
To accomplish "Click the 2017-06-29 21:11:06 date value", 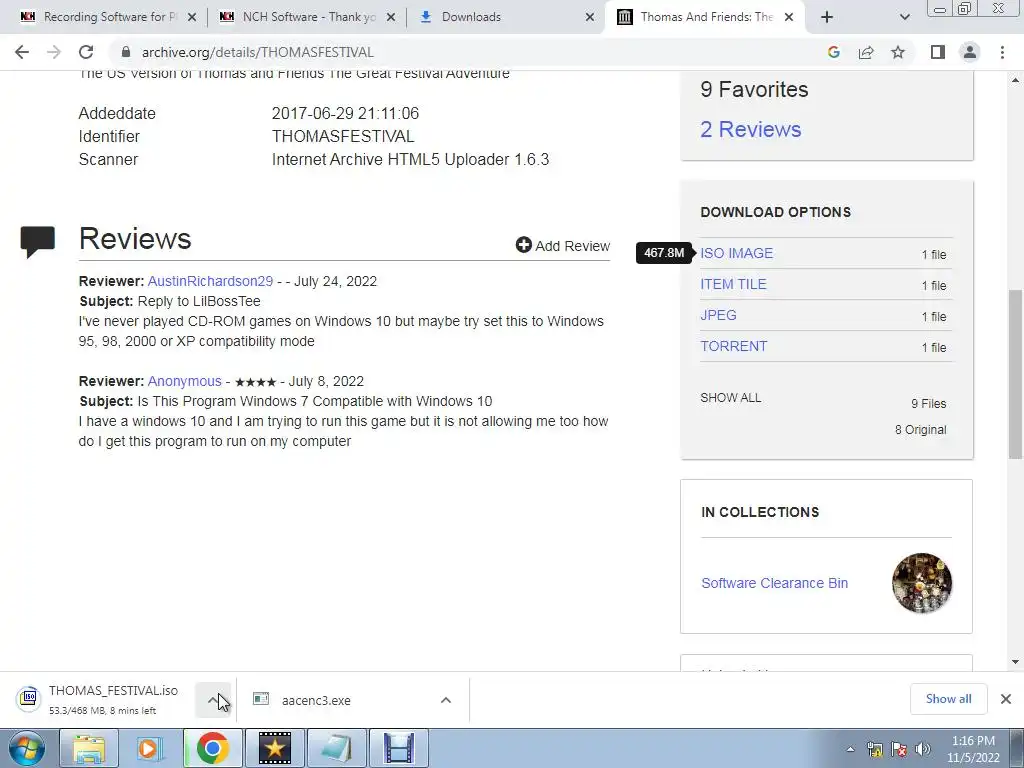I will (x=345, y=114).
